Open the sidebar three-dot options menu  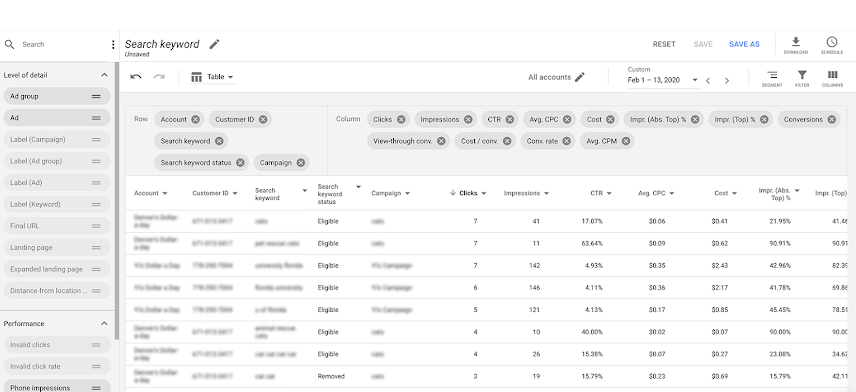click(x=113, y=44)
